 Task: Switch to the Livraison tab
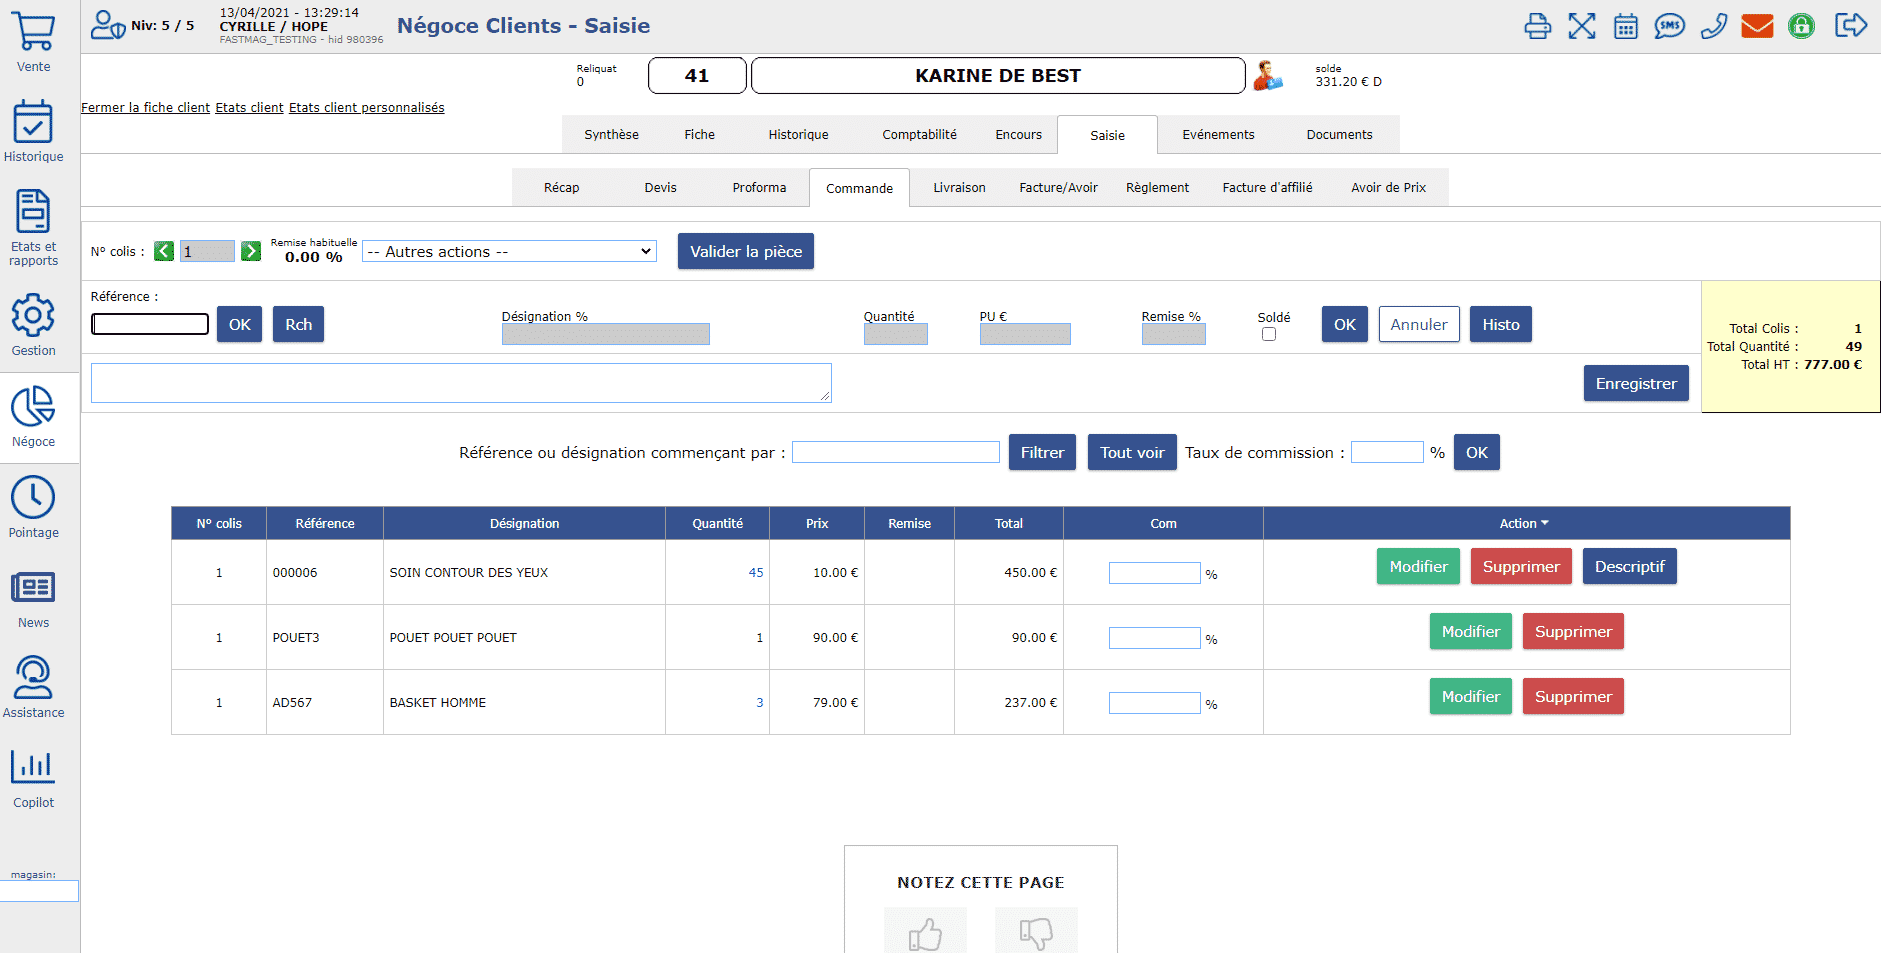959,188
